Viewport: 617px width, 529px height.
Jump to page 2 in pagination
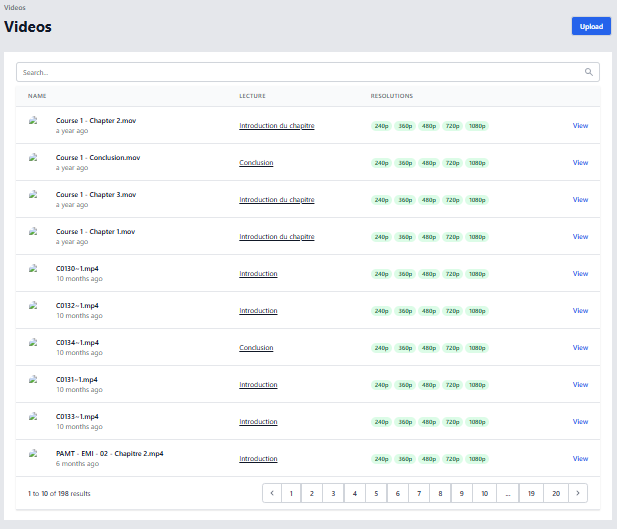tap(312, 493)
